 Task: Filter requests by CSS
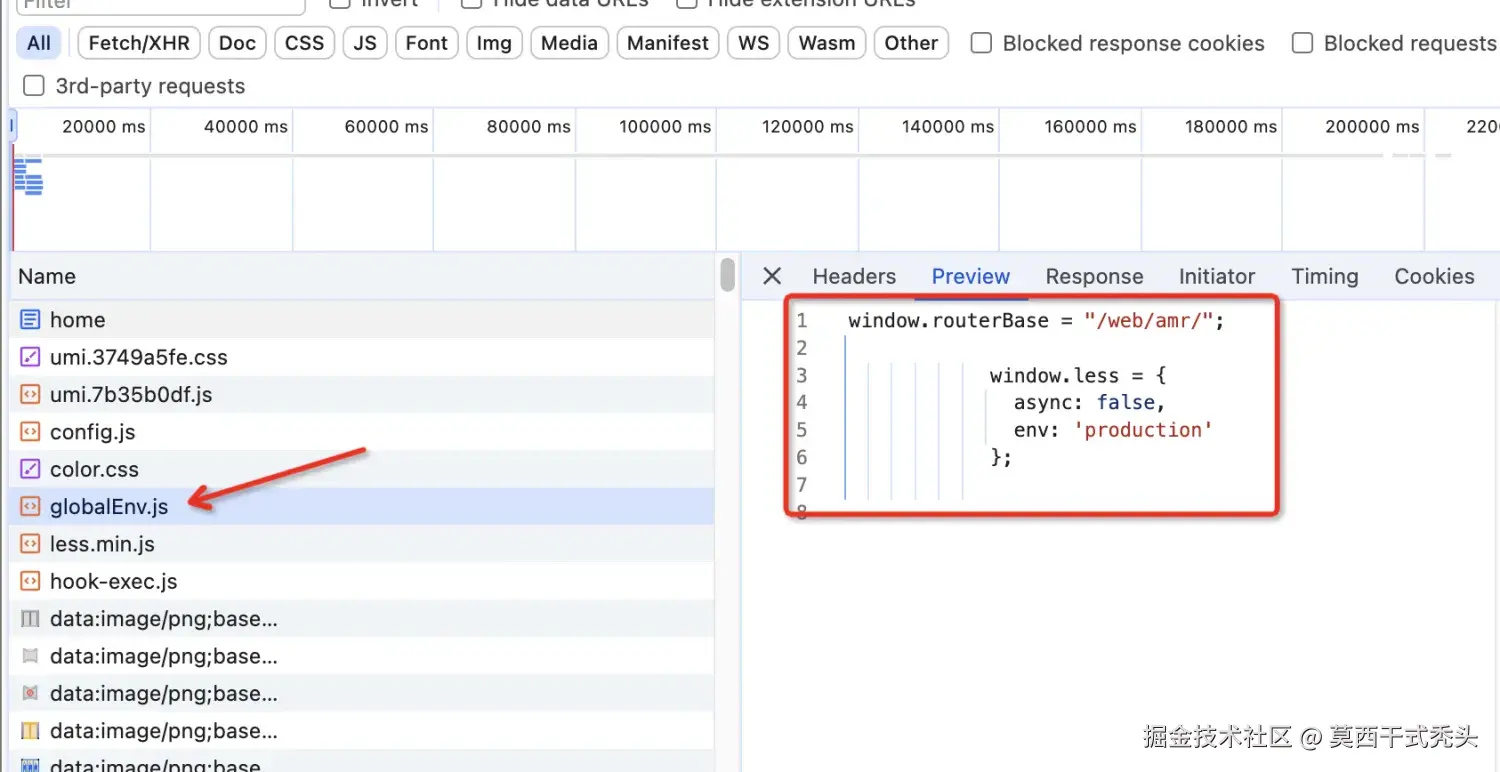pos(304,43)
